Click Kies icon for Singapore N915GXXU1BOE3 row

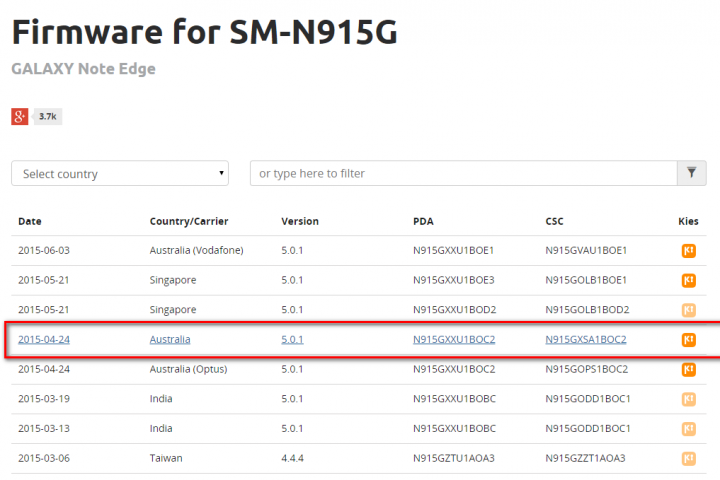point(688,280)
